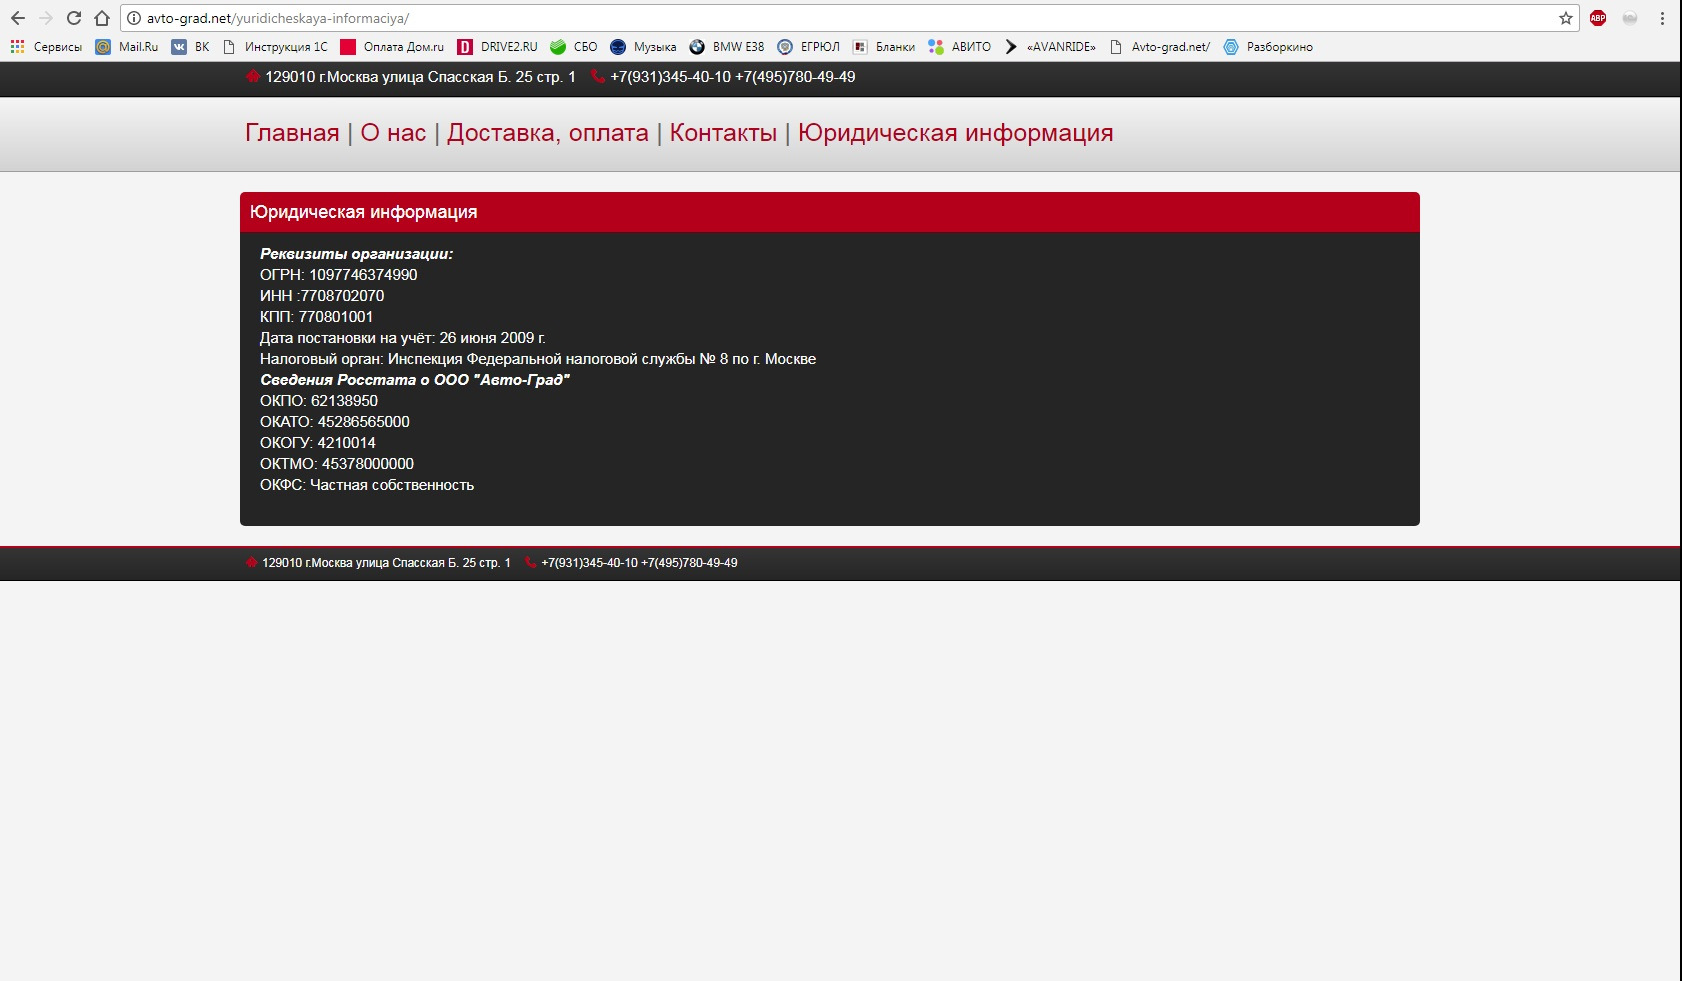Open the Разборкино bookmark
Screen dimensions: 1682x981
(x=1268, y=47)
